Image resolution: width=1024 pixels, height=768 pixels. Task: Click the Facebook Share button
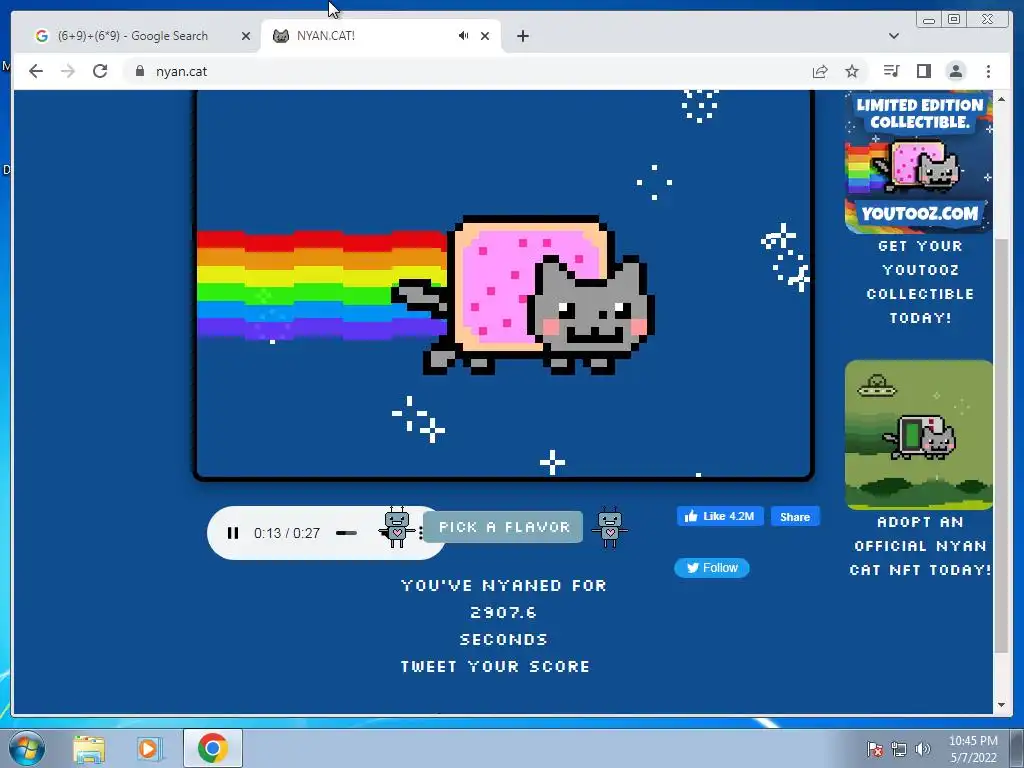point(795,517)
